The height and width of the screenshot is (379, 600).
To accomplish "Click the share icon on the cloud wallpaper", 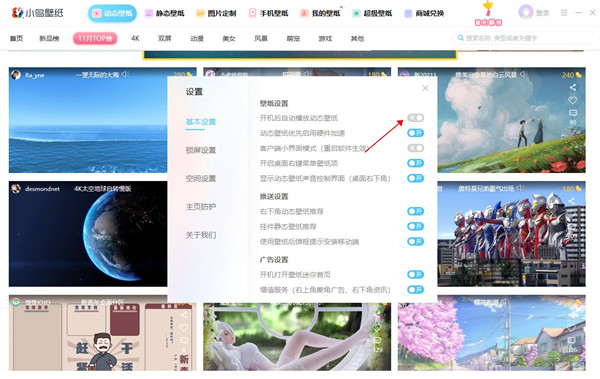I will tap(572, 88).
